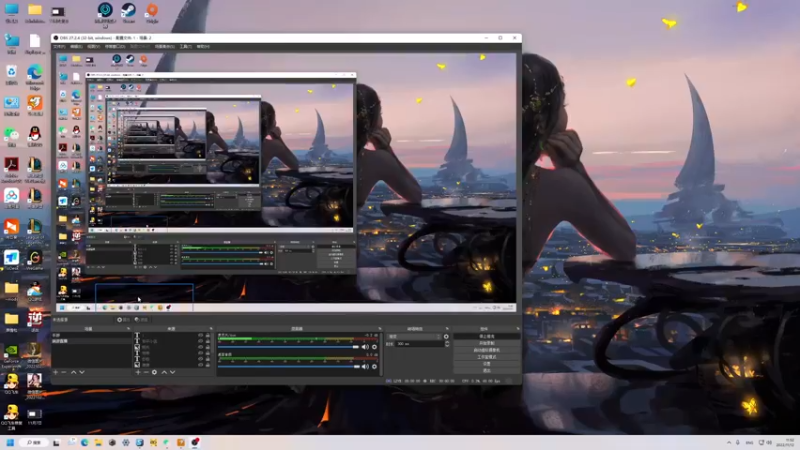Pop out the Scenes dock via its header icon
The height and width of the screenshot is (450, 800).
128,329
